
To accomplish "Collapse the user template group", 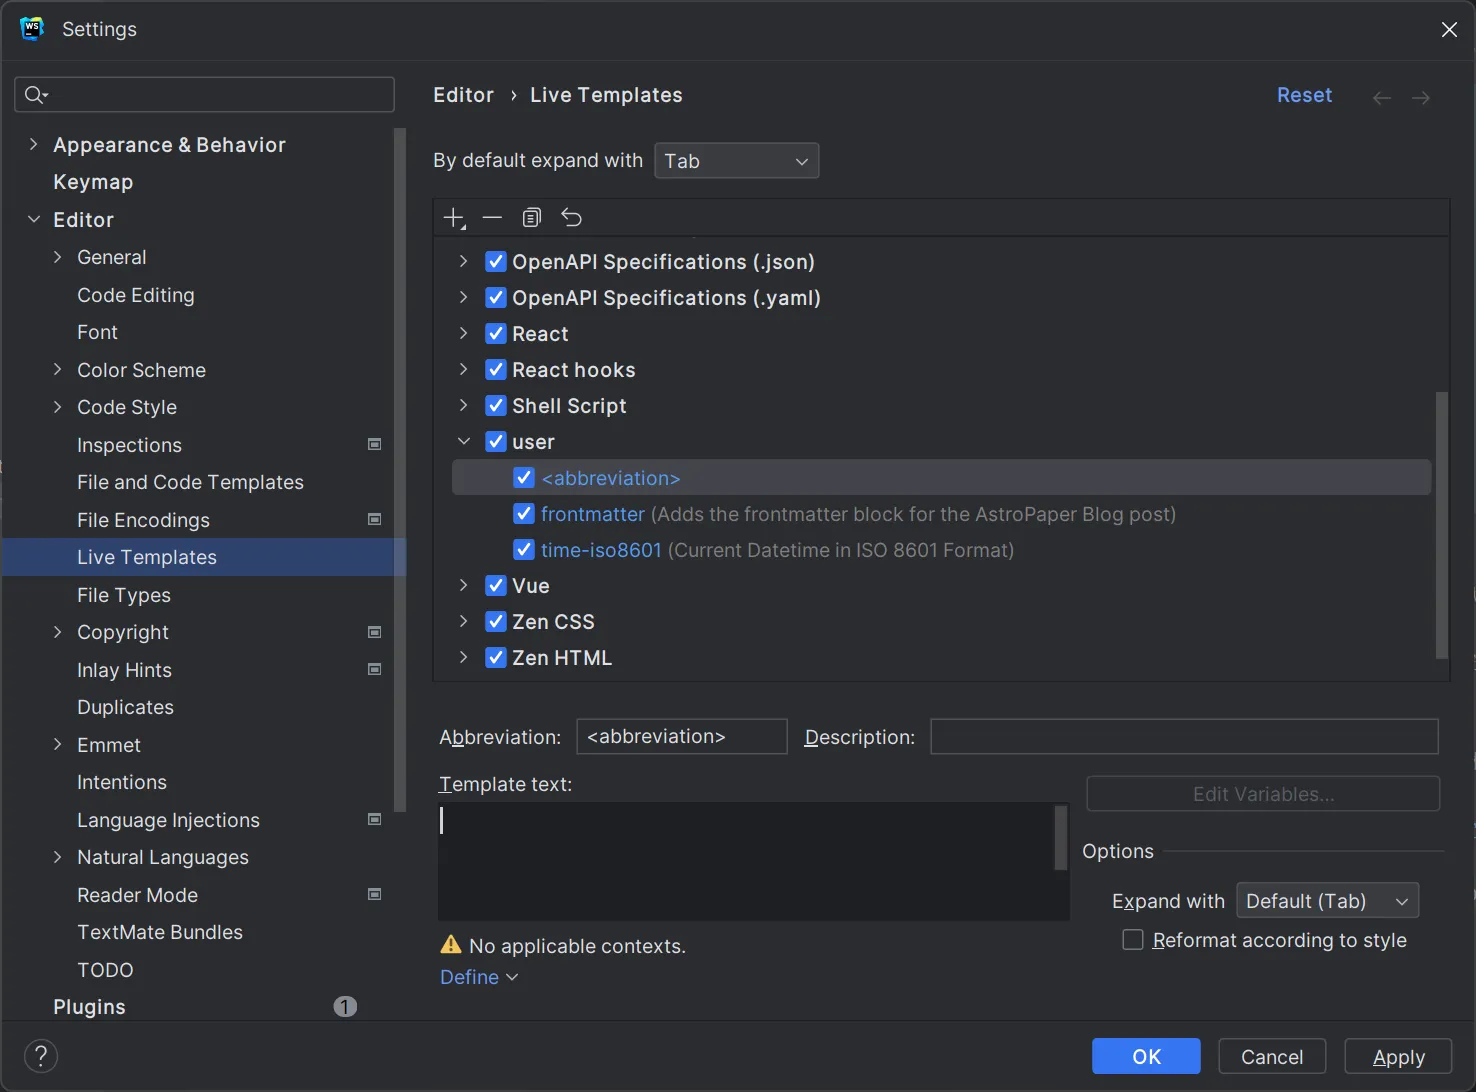I will tap(464, 441).
